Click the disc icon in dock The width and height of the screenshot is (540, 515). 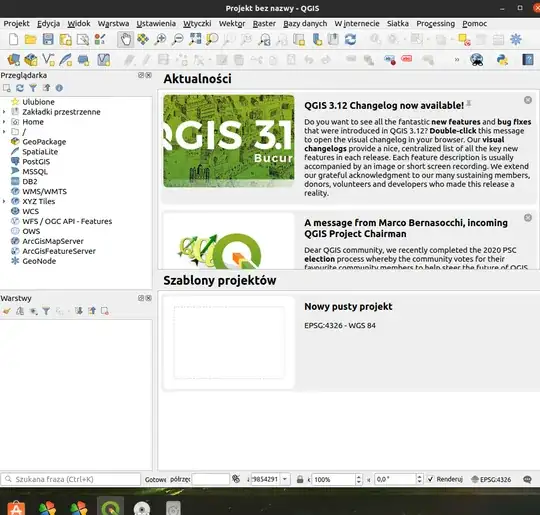142,508
